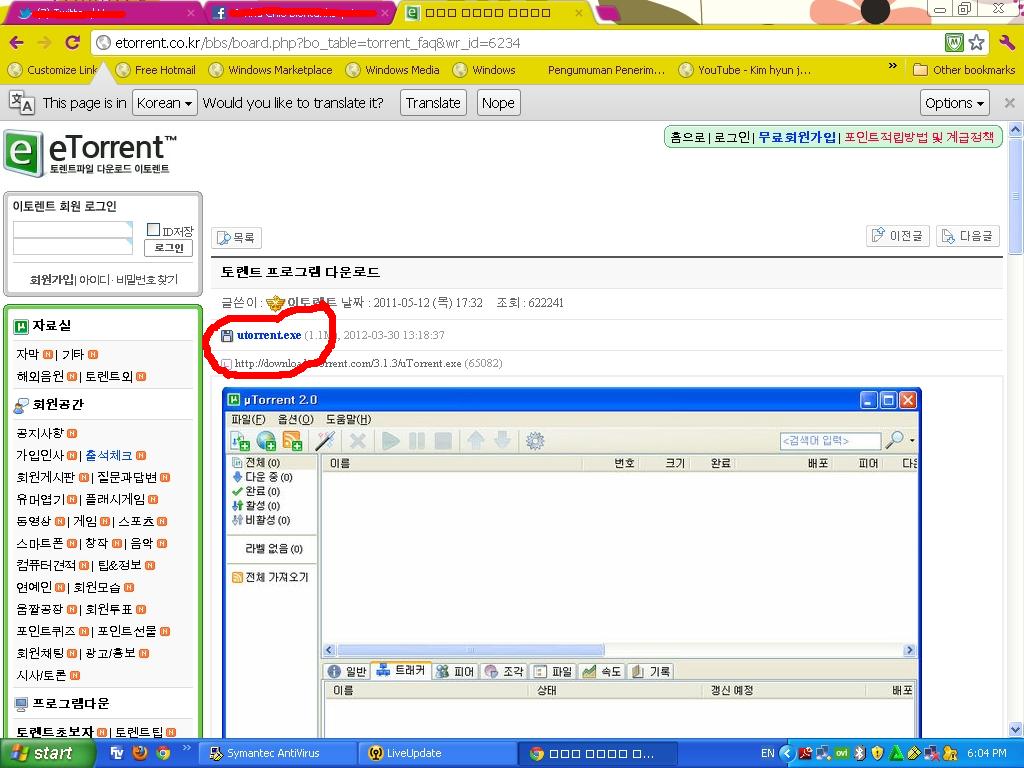
Task: Click the 이전글 previous post button
Action: 898,236
